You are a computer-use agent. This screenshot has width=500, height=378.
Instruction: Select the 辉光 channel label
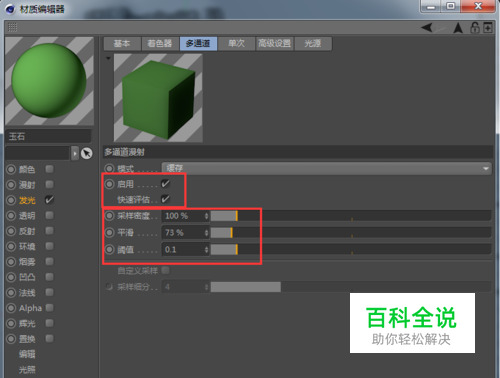click(x=27, y=323)
